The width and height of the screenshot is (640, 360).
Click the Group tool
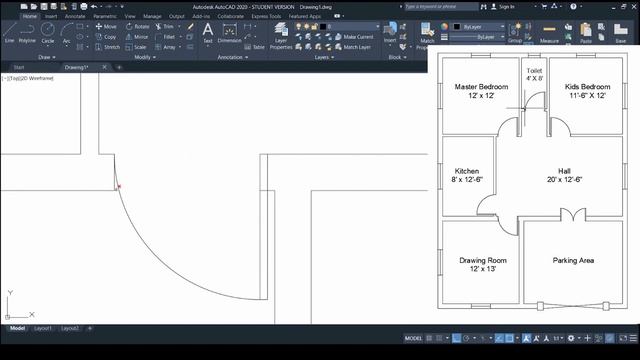click(515, 33)
